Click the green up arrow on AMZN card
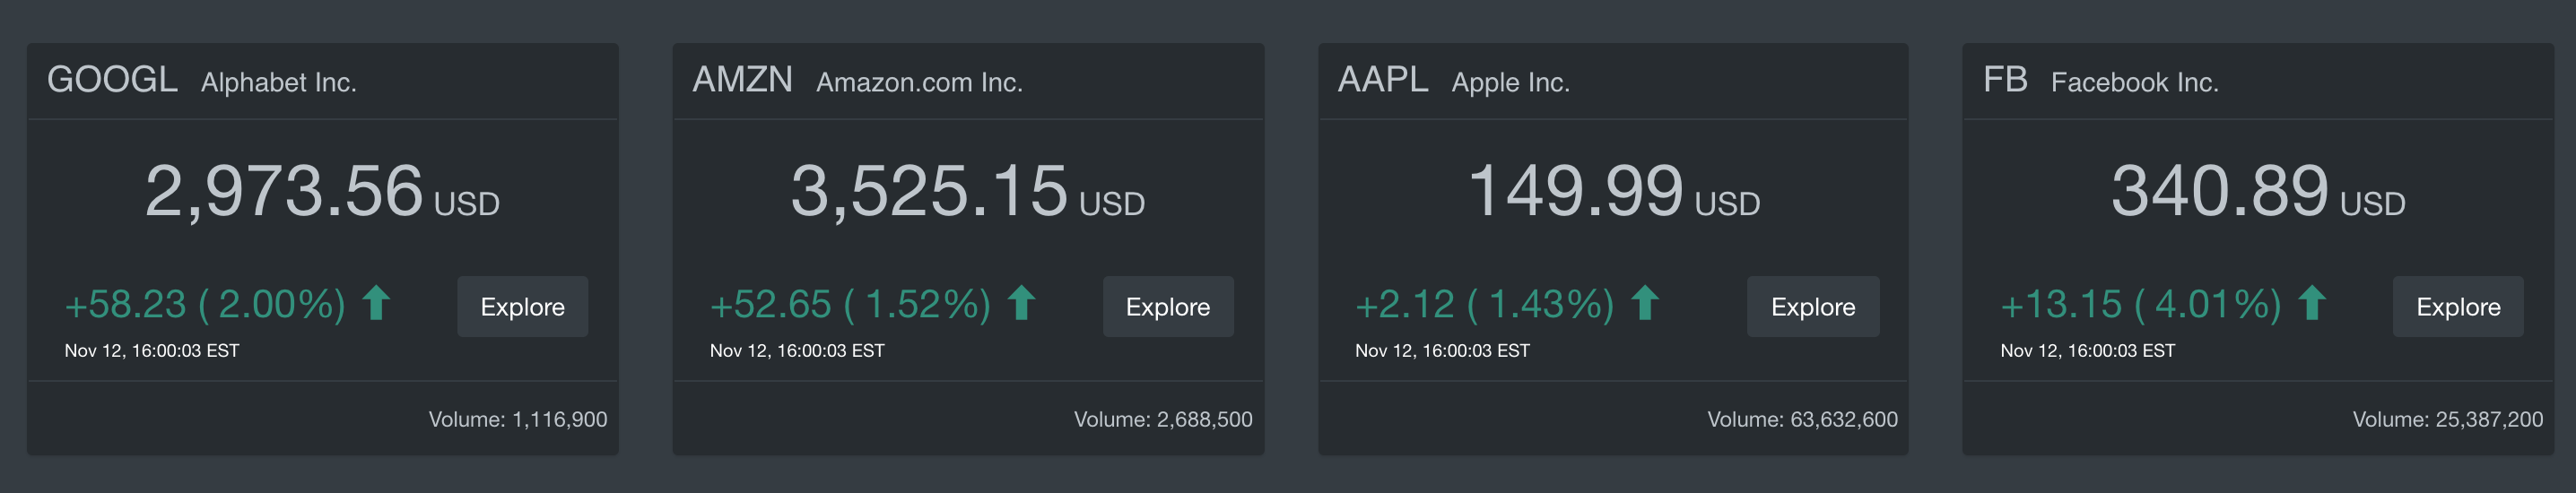The width and height of the screenshot is (2576, 493). click(1021, 303)
